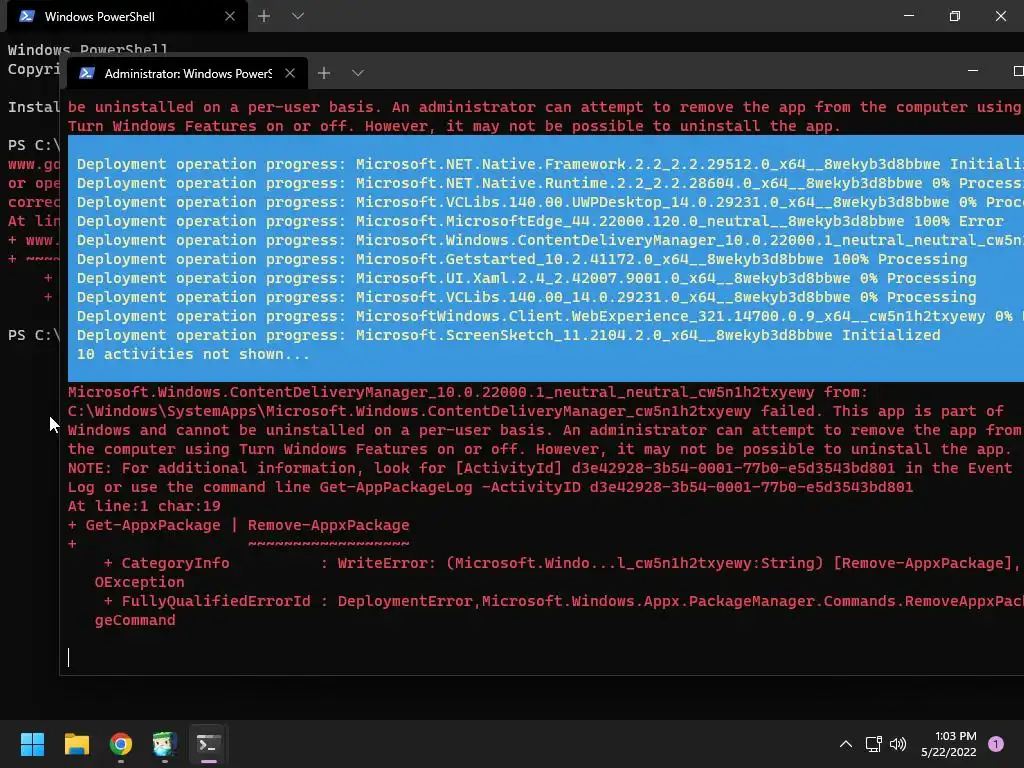Maximize the Administrator PowerShell window
Screen dimensions: 1024x768
[1017, 71]
